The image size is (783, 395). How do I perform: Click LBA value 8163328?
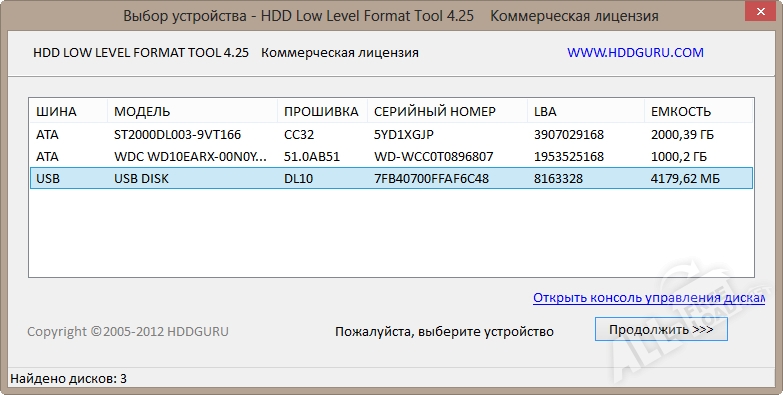point(558,179)
